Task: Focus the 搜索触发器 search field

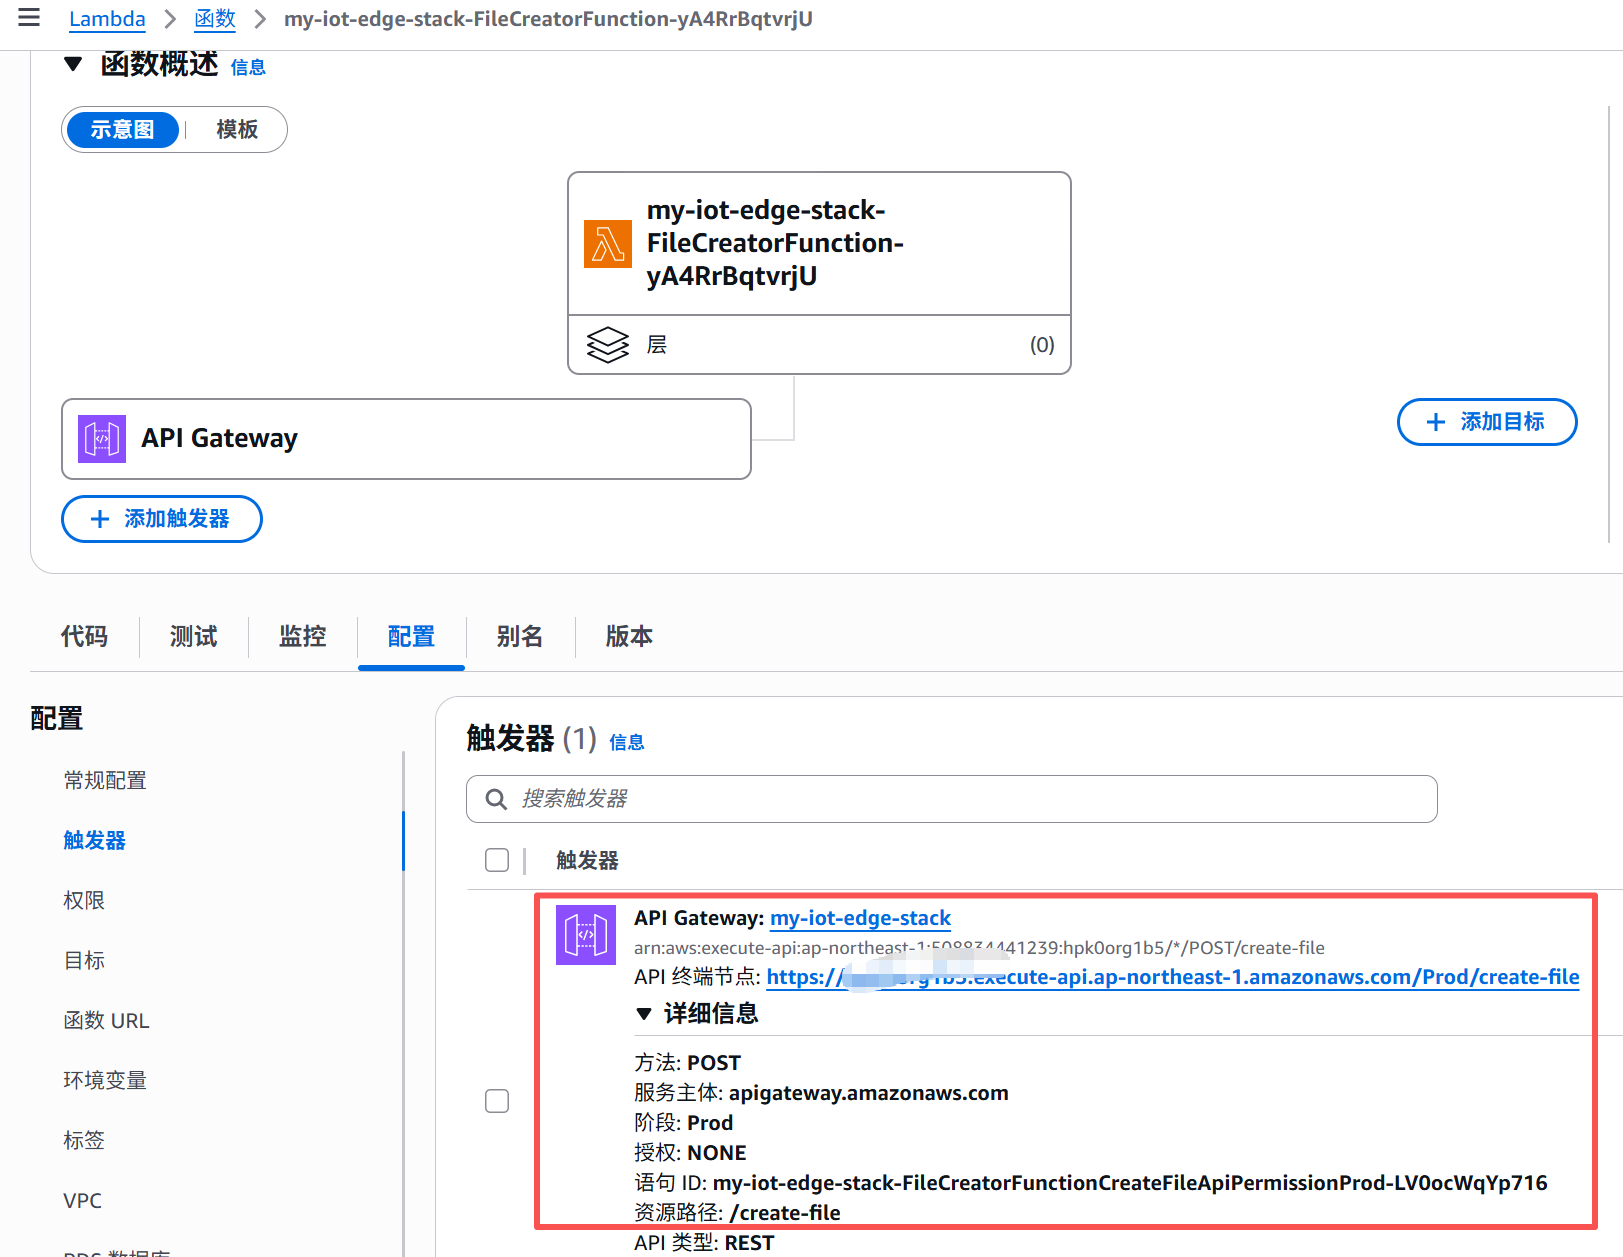Action: click(x=952, y=799)
